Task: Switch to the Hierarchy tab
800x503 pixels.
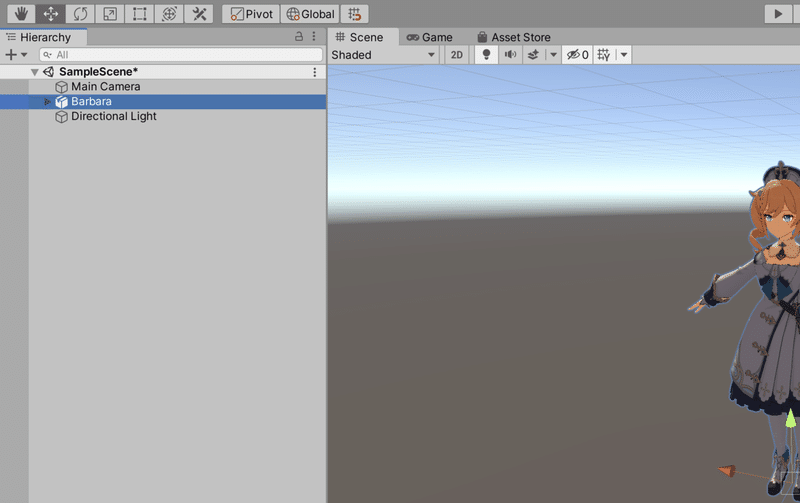Action: pos(43,37)
